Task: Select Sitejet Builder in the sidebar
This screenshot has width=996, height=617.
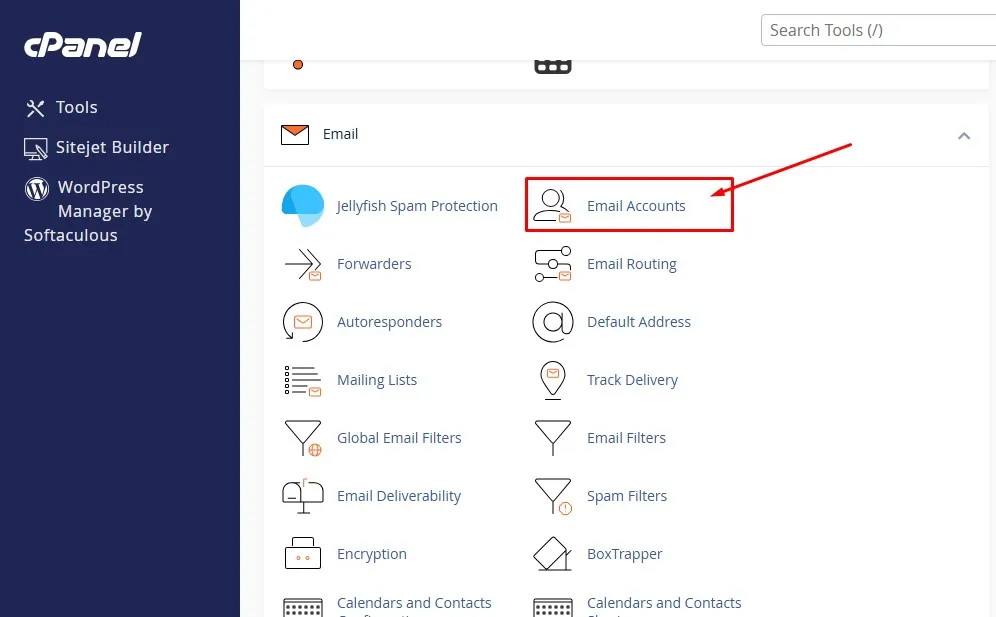Action: (x=96, y=147)
